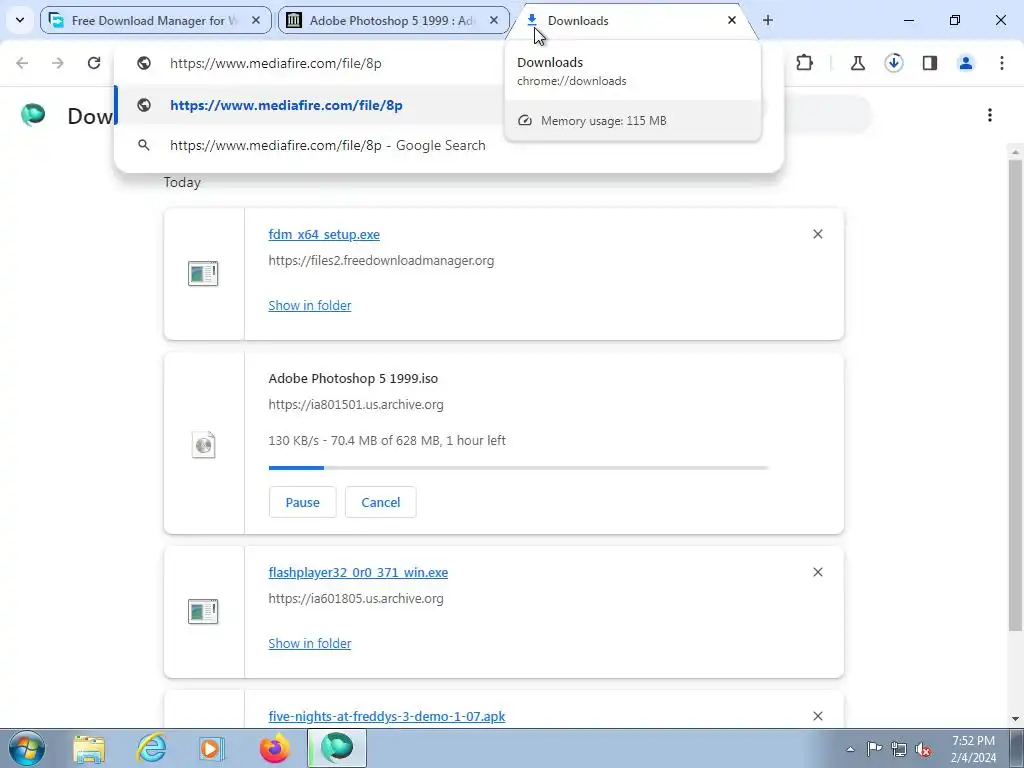Close the Downloads tab

(732, 20)
